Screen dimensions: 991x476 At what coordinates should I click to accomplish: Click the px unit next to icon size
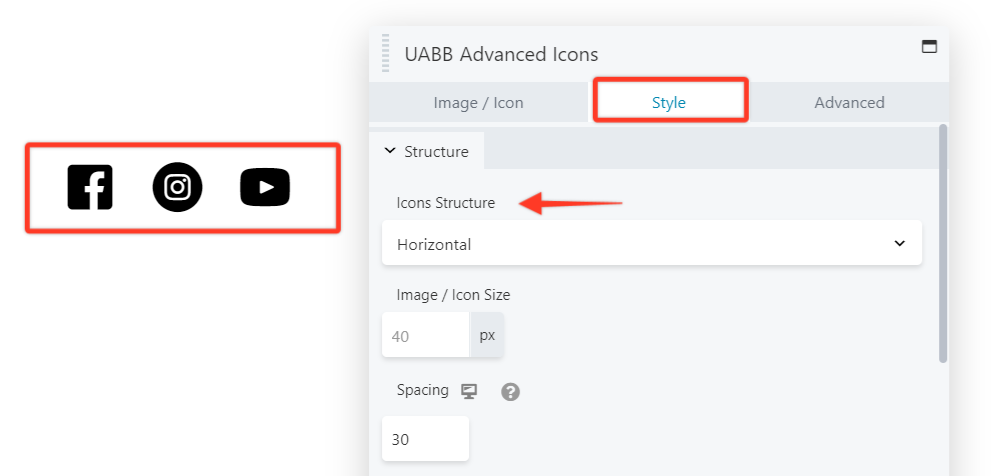tap(487, 336)
